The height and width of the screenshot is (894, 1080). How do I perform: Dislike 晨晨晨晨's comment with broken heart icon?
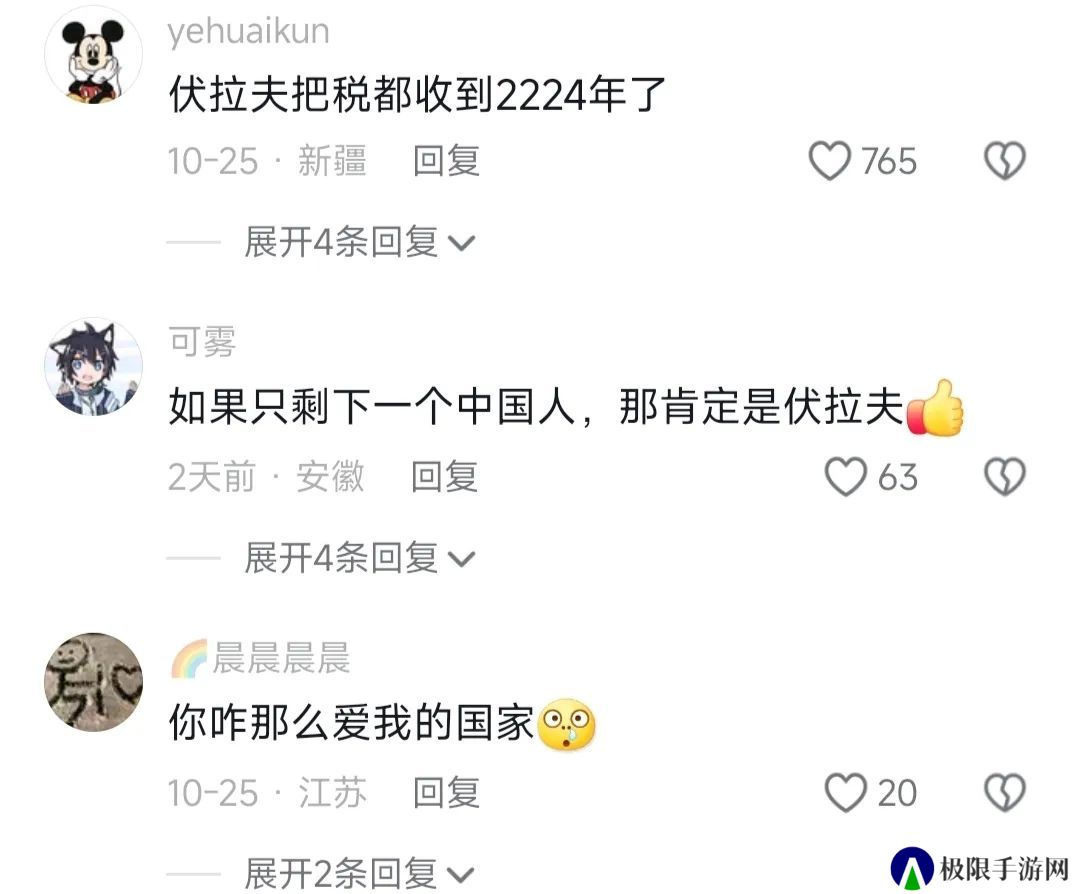click(x=1005, y=793)
